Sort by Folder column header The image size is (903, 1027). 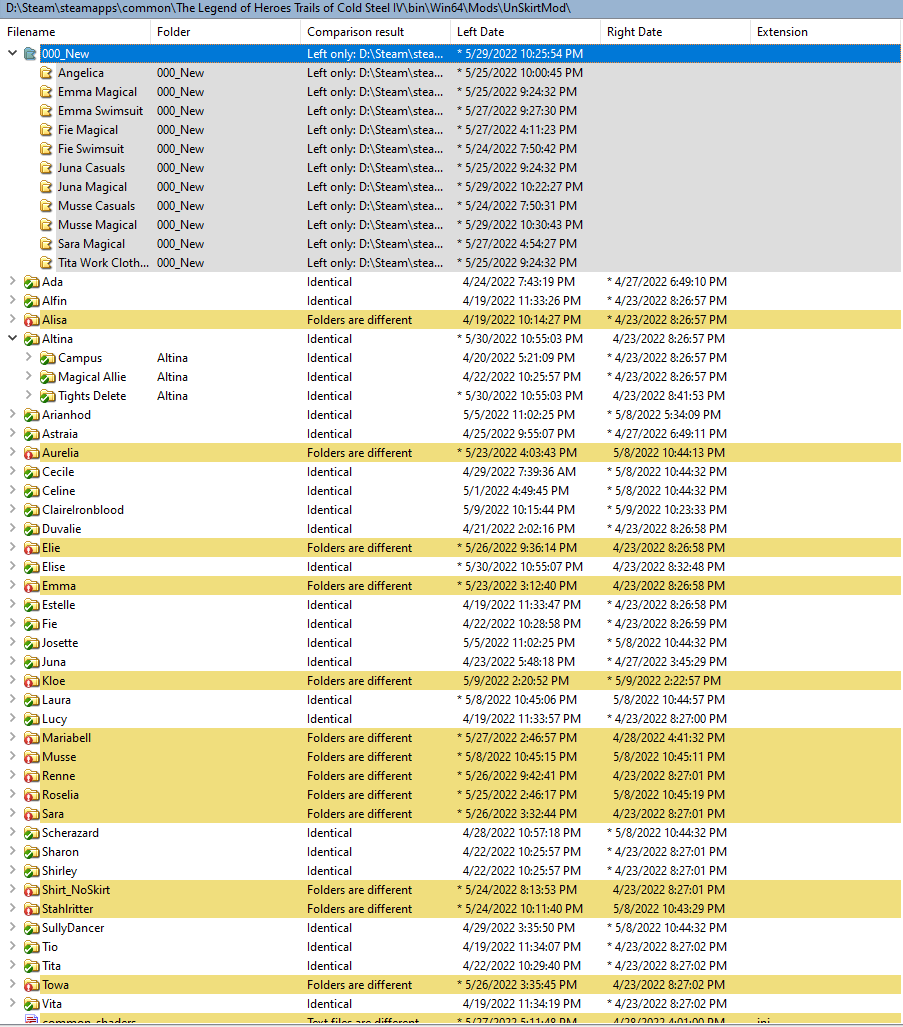point(225,31)
